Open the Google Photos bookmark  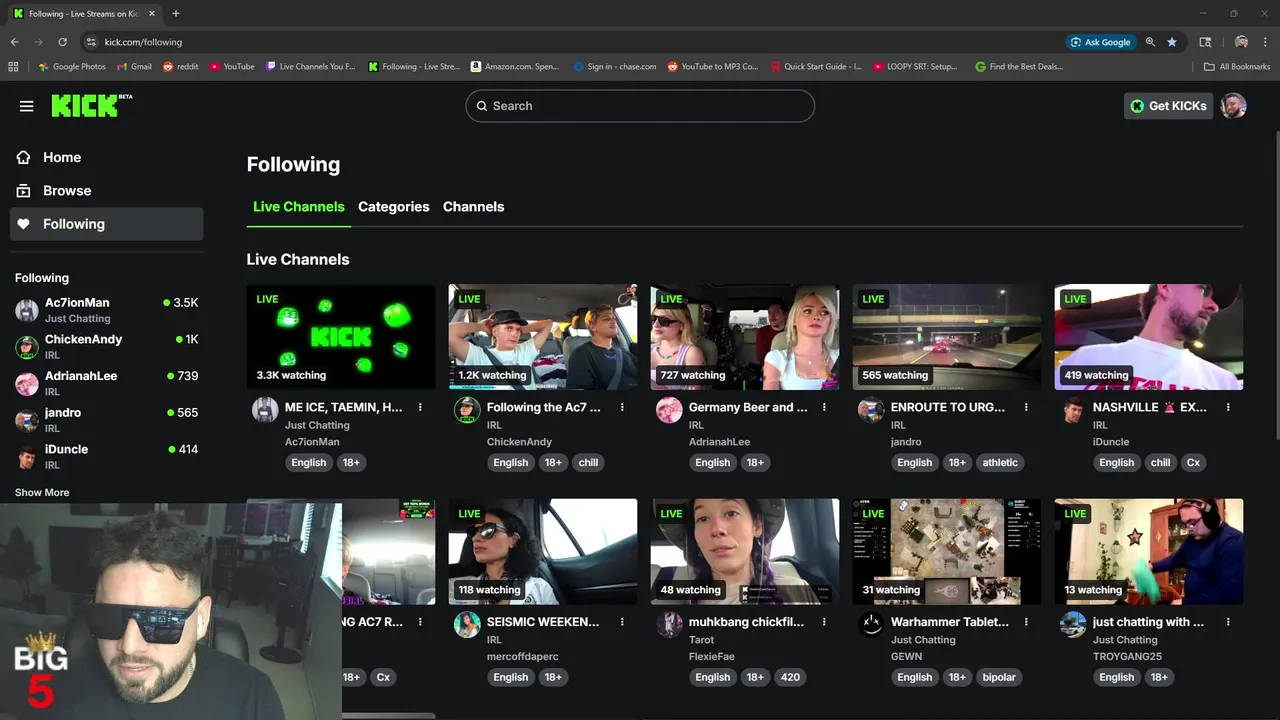pyautogui.click(x=71, y=67)
